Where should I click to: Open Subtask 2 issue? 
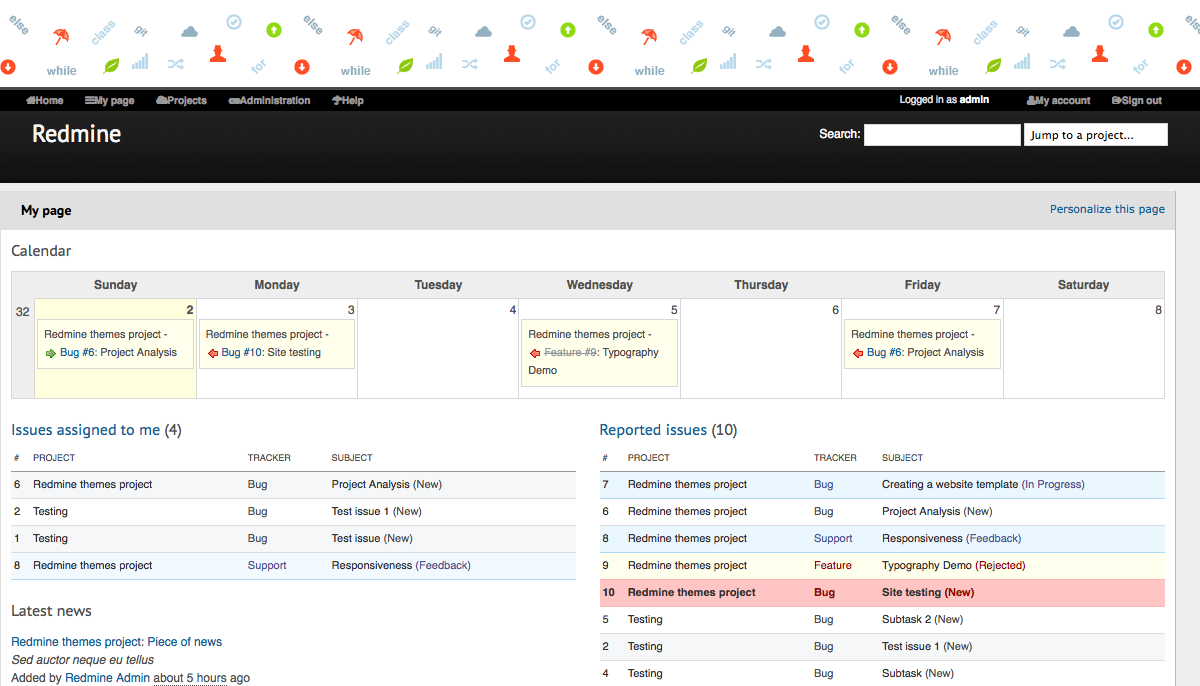coord(906,619)
